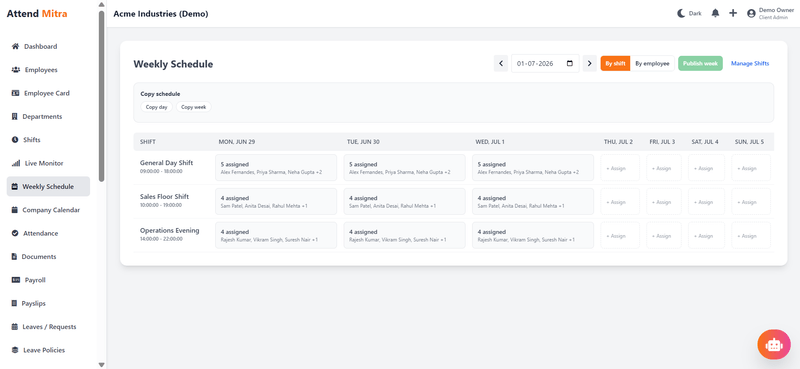The image size is (800, 369).
Task: Click the Employee Card icon in sidebar
Action: tap(15, 93)
